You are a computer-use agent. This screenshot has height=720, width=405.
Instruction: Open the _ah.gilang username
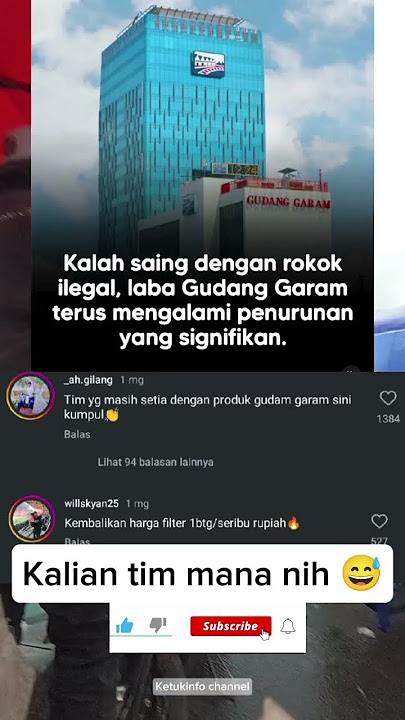click(x=88, y=380)
